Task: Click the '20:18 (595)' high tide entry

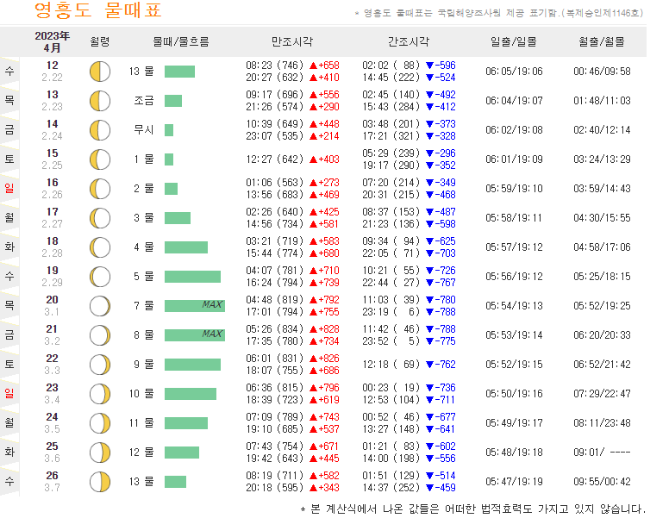Action: click(275, 488)
